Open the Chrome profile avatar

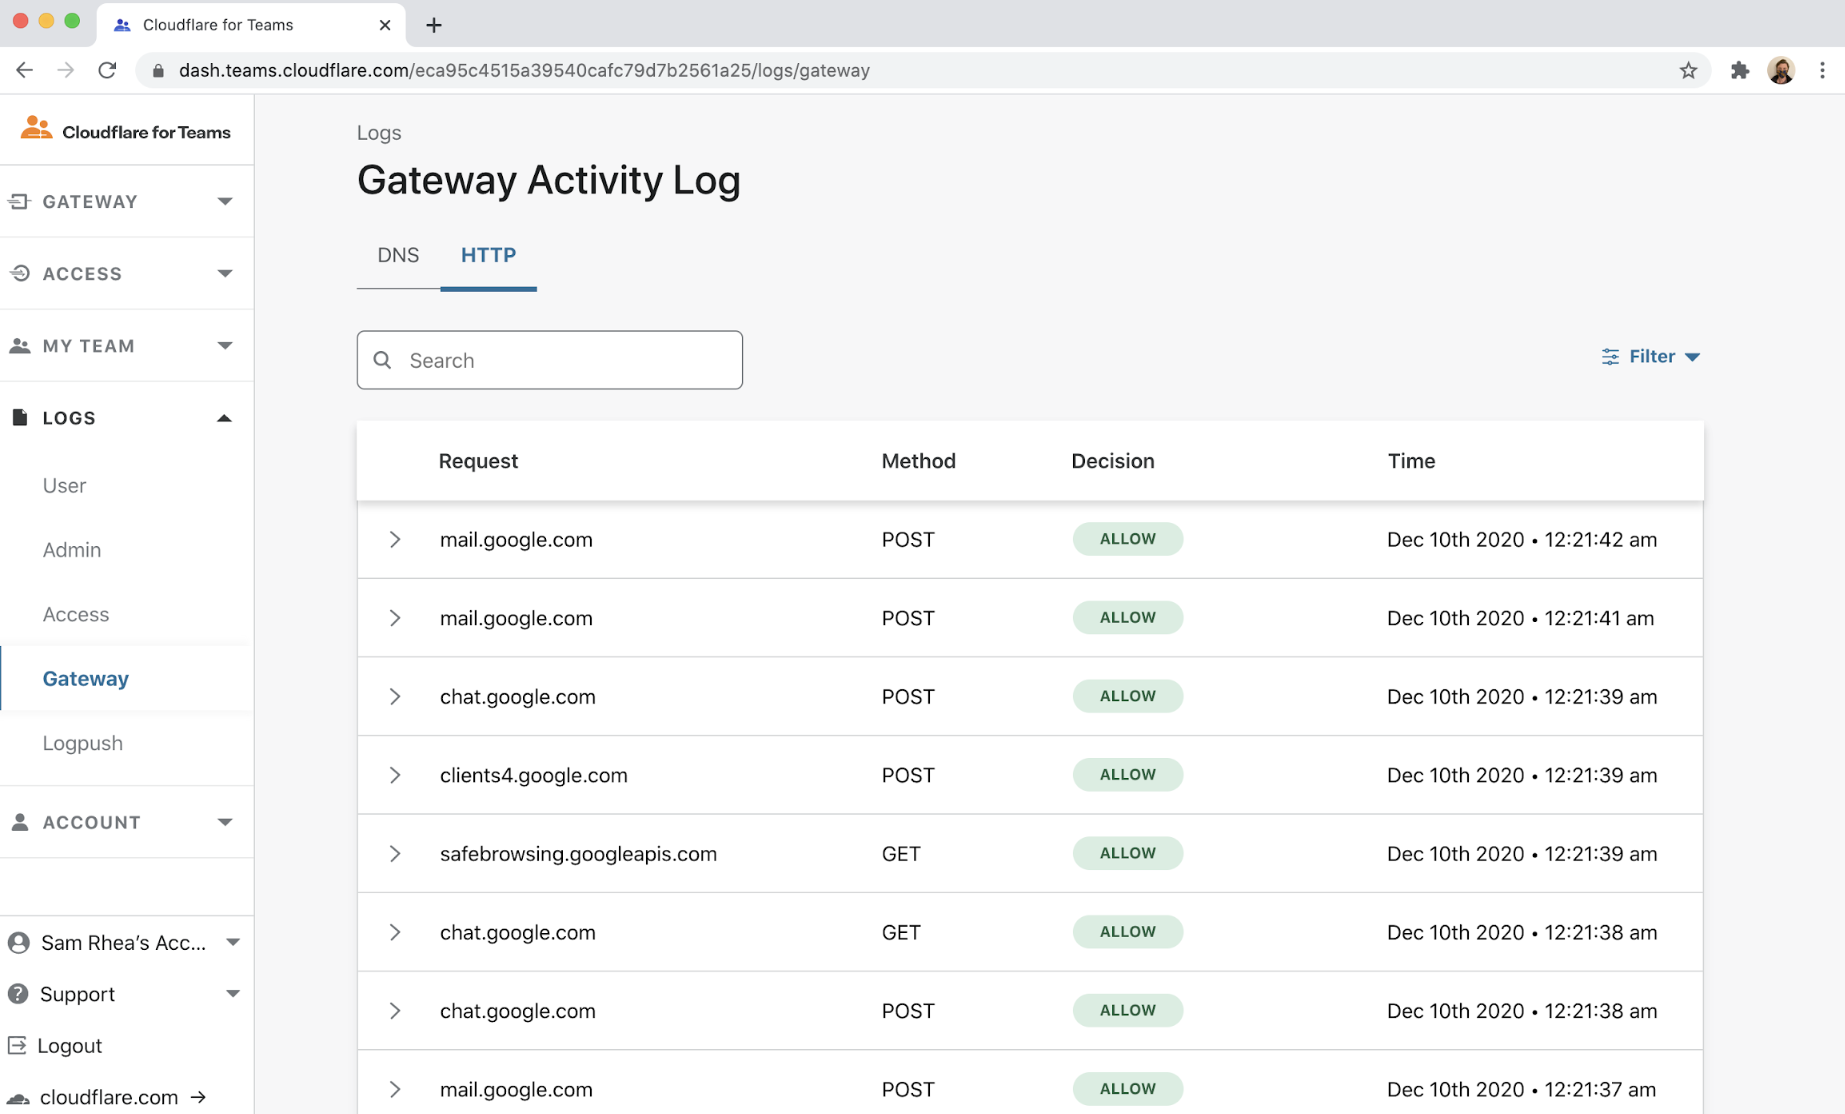pos(1781,70)
